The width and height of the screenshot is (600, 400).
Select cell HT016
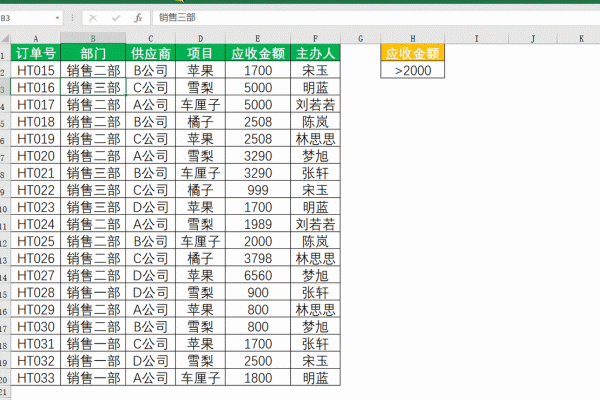point(36,87)
